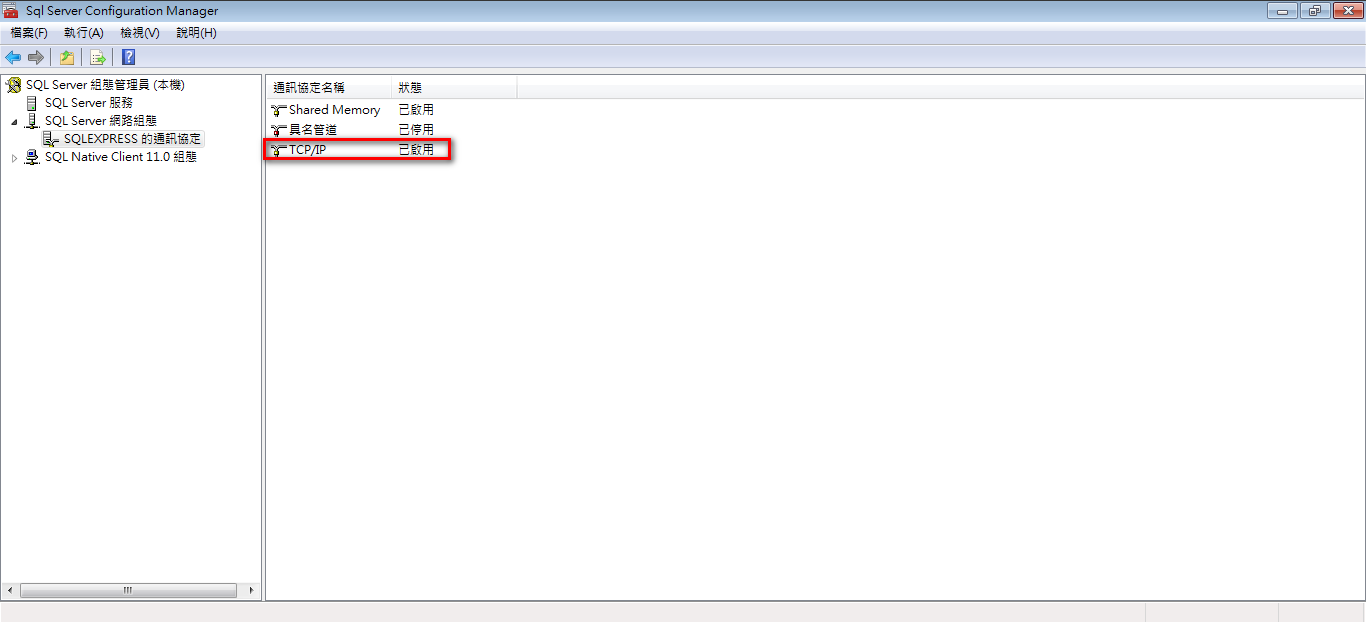
Task: Collapse the SQL Server 網路組態 node
Action: click(x=14, y=122)
